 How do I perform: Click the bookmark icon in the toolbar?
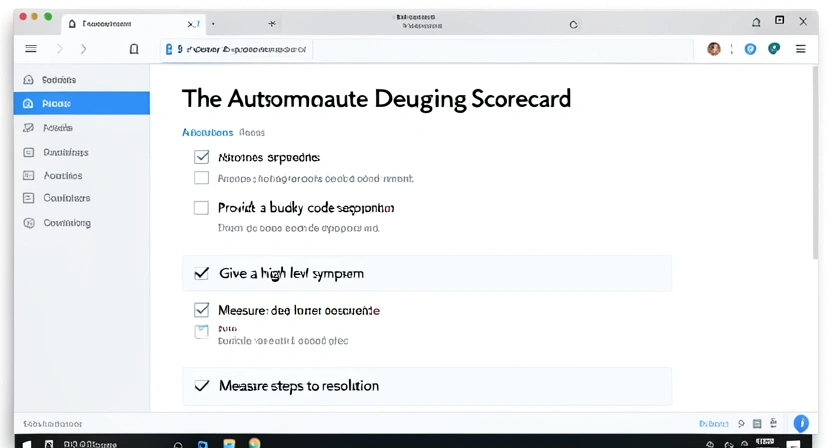[x=134, y=49]
